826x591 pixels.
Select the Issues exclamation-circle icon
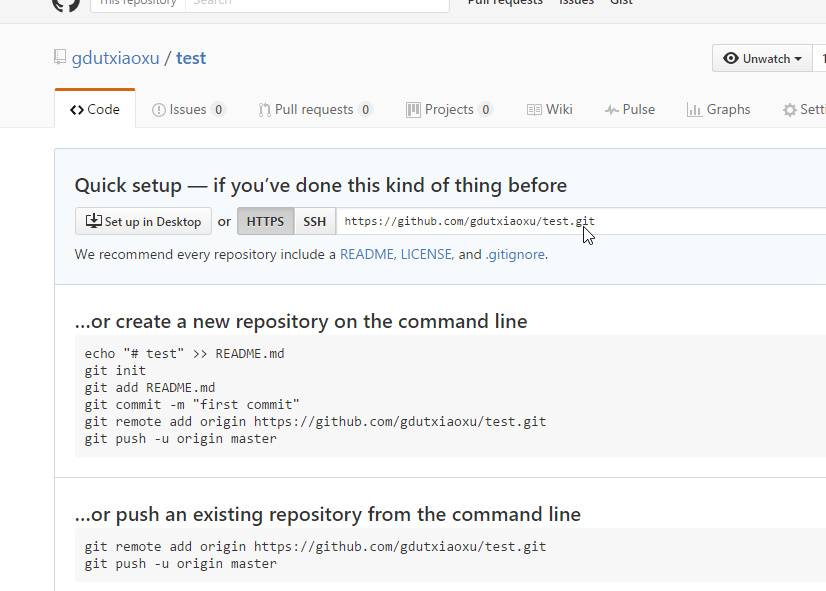coord(159,110)
